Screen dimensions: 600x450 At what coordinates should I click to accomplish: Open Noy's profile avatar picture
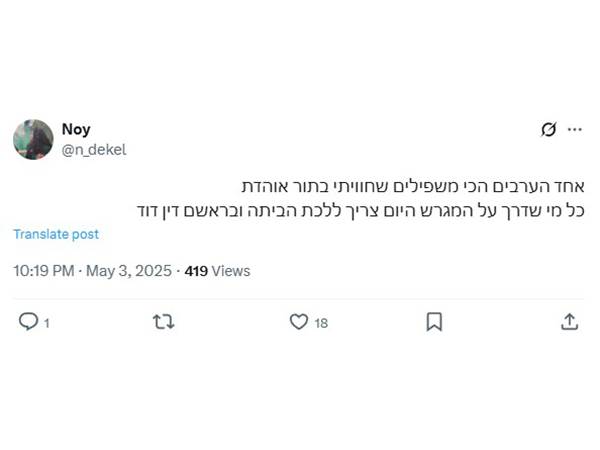[33, 139]
